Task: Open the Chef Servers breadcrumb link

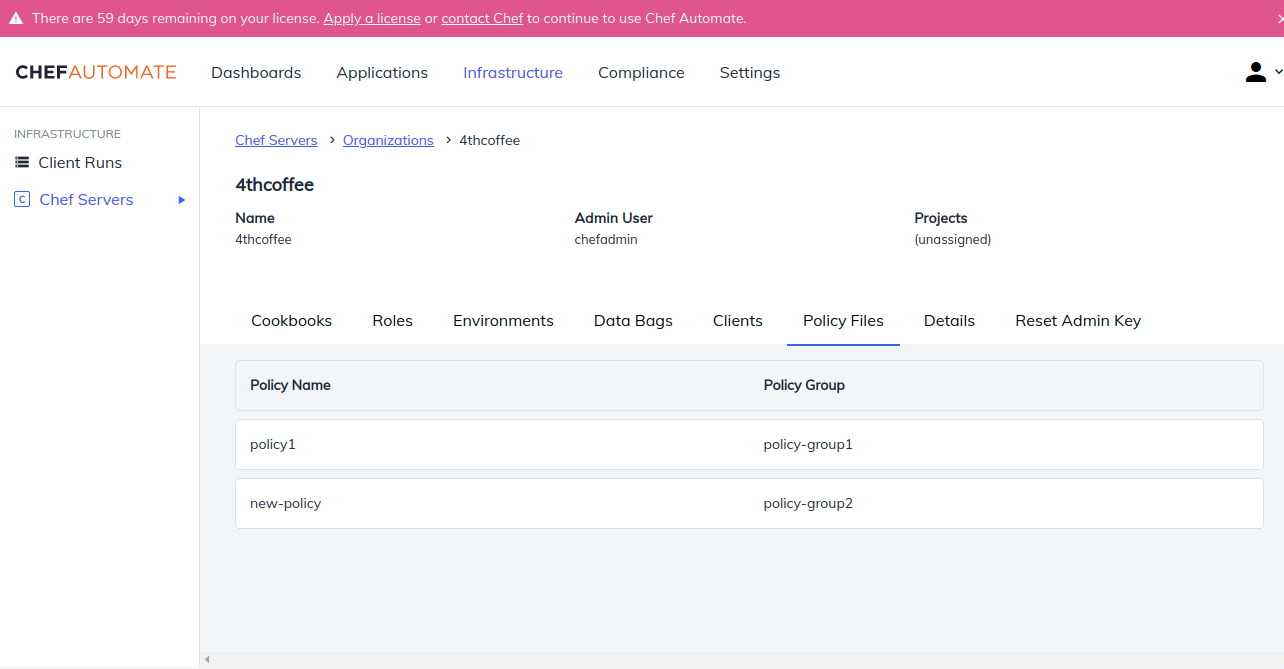Action: (x=276, y=140)
